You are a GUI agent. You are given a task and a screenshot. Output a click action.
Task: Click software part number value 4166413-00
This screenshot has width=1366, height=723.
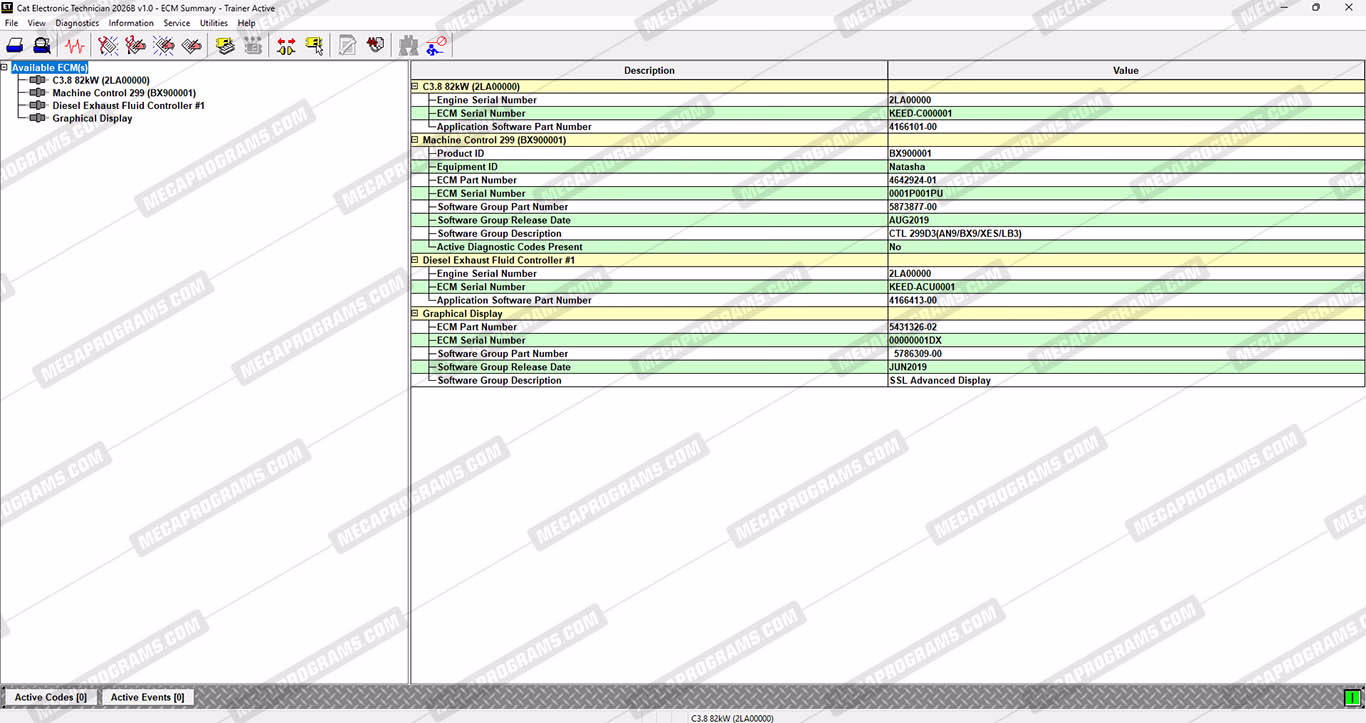click(x=913, y=300)
